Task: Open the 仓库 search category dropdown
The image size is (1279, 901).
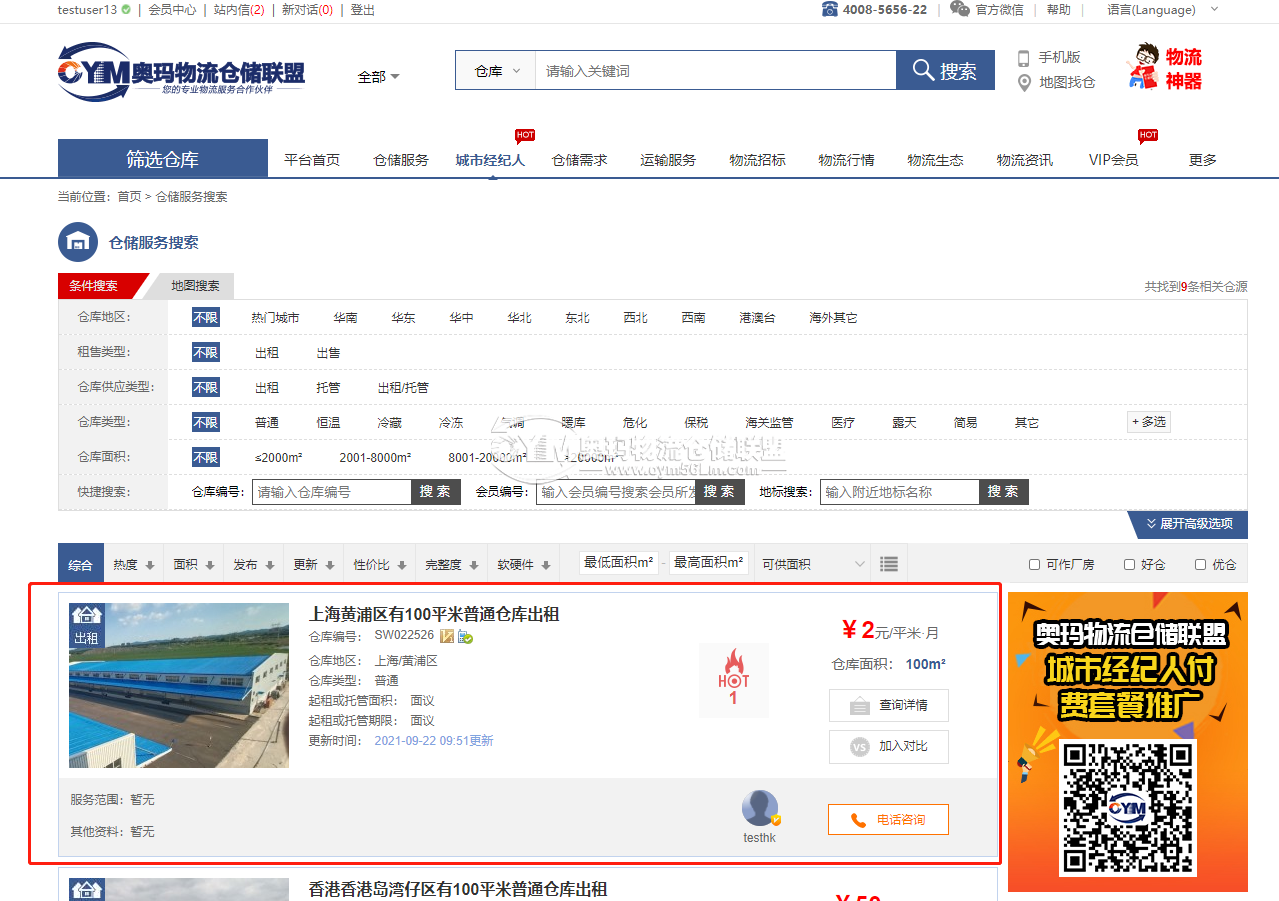Action: pos(496,71)
